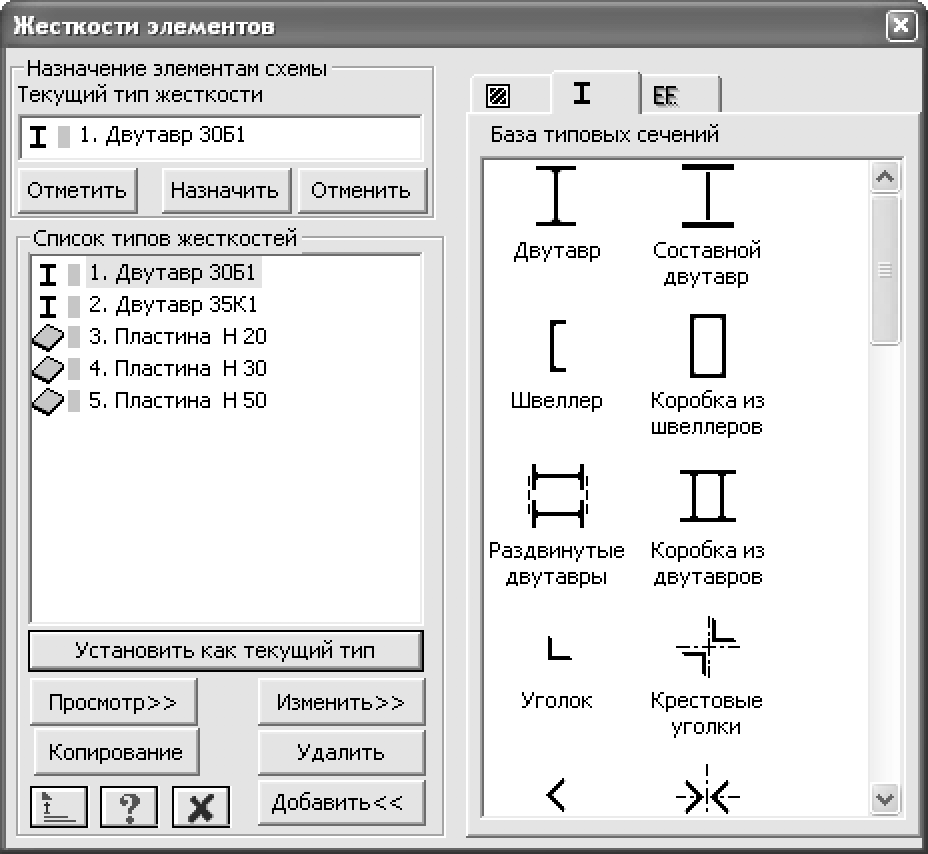Click Установить как текущий тип
This screenshot has height=854, width=928.
click(226, 650)
